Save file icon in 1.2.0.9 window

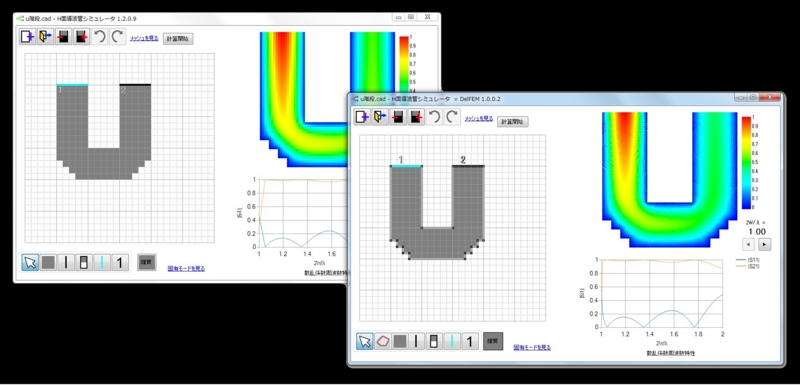pyautogui.click(x=63, y=37)
